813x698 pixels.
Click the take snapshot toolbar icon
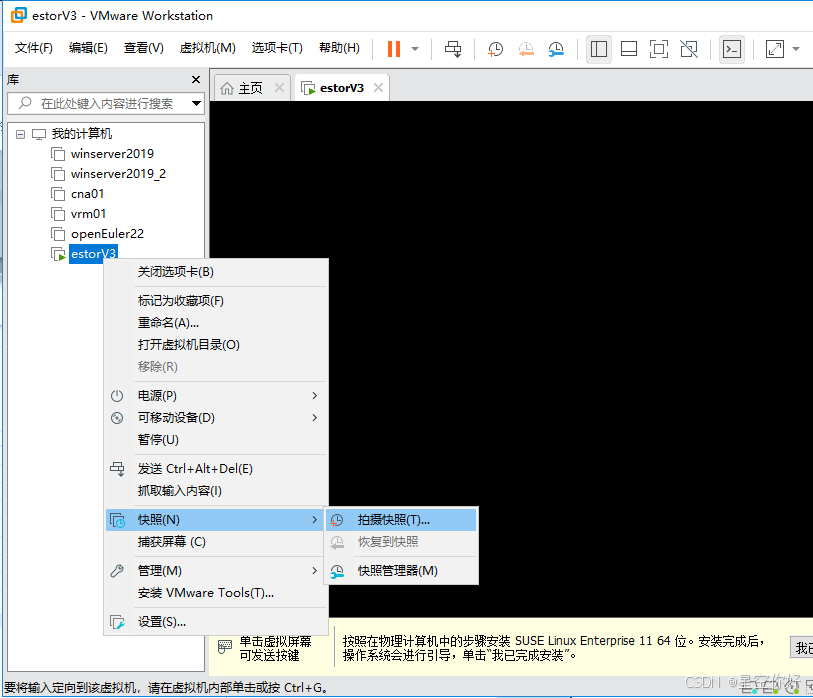coord(495,49)
